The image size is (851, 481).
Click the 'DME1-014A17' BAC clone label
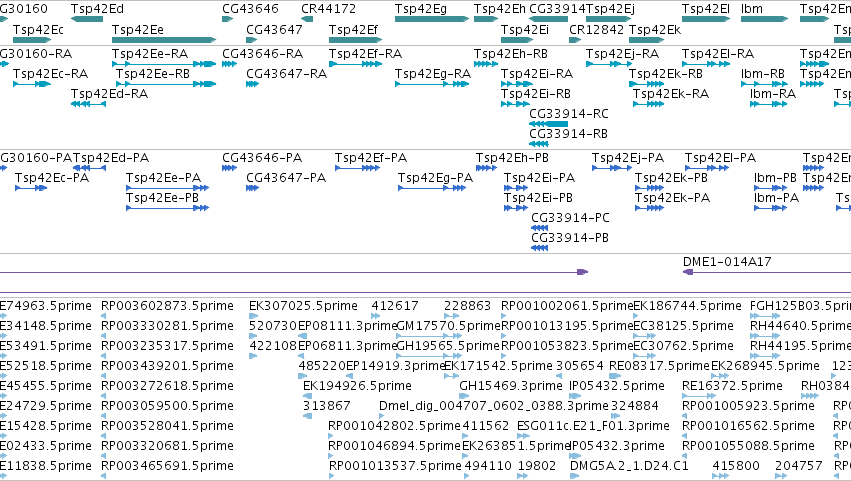[x=727, y=262]
